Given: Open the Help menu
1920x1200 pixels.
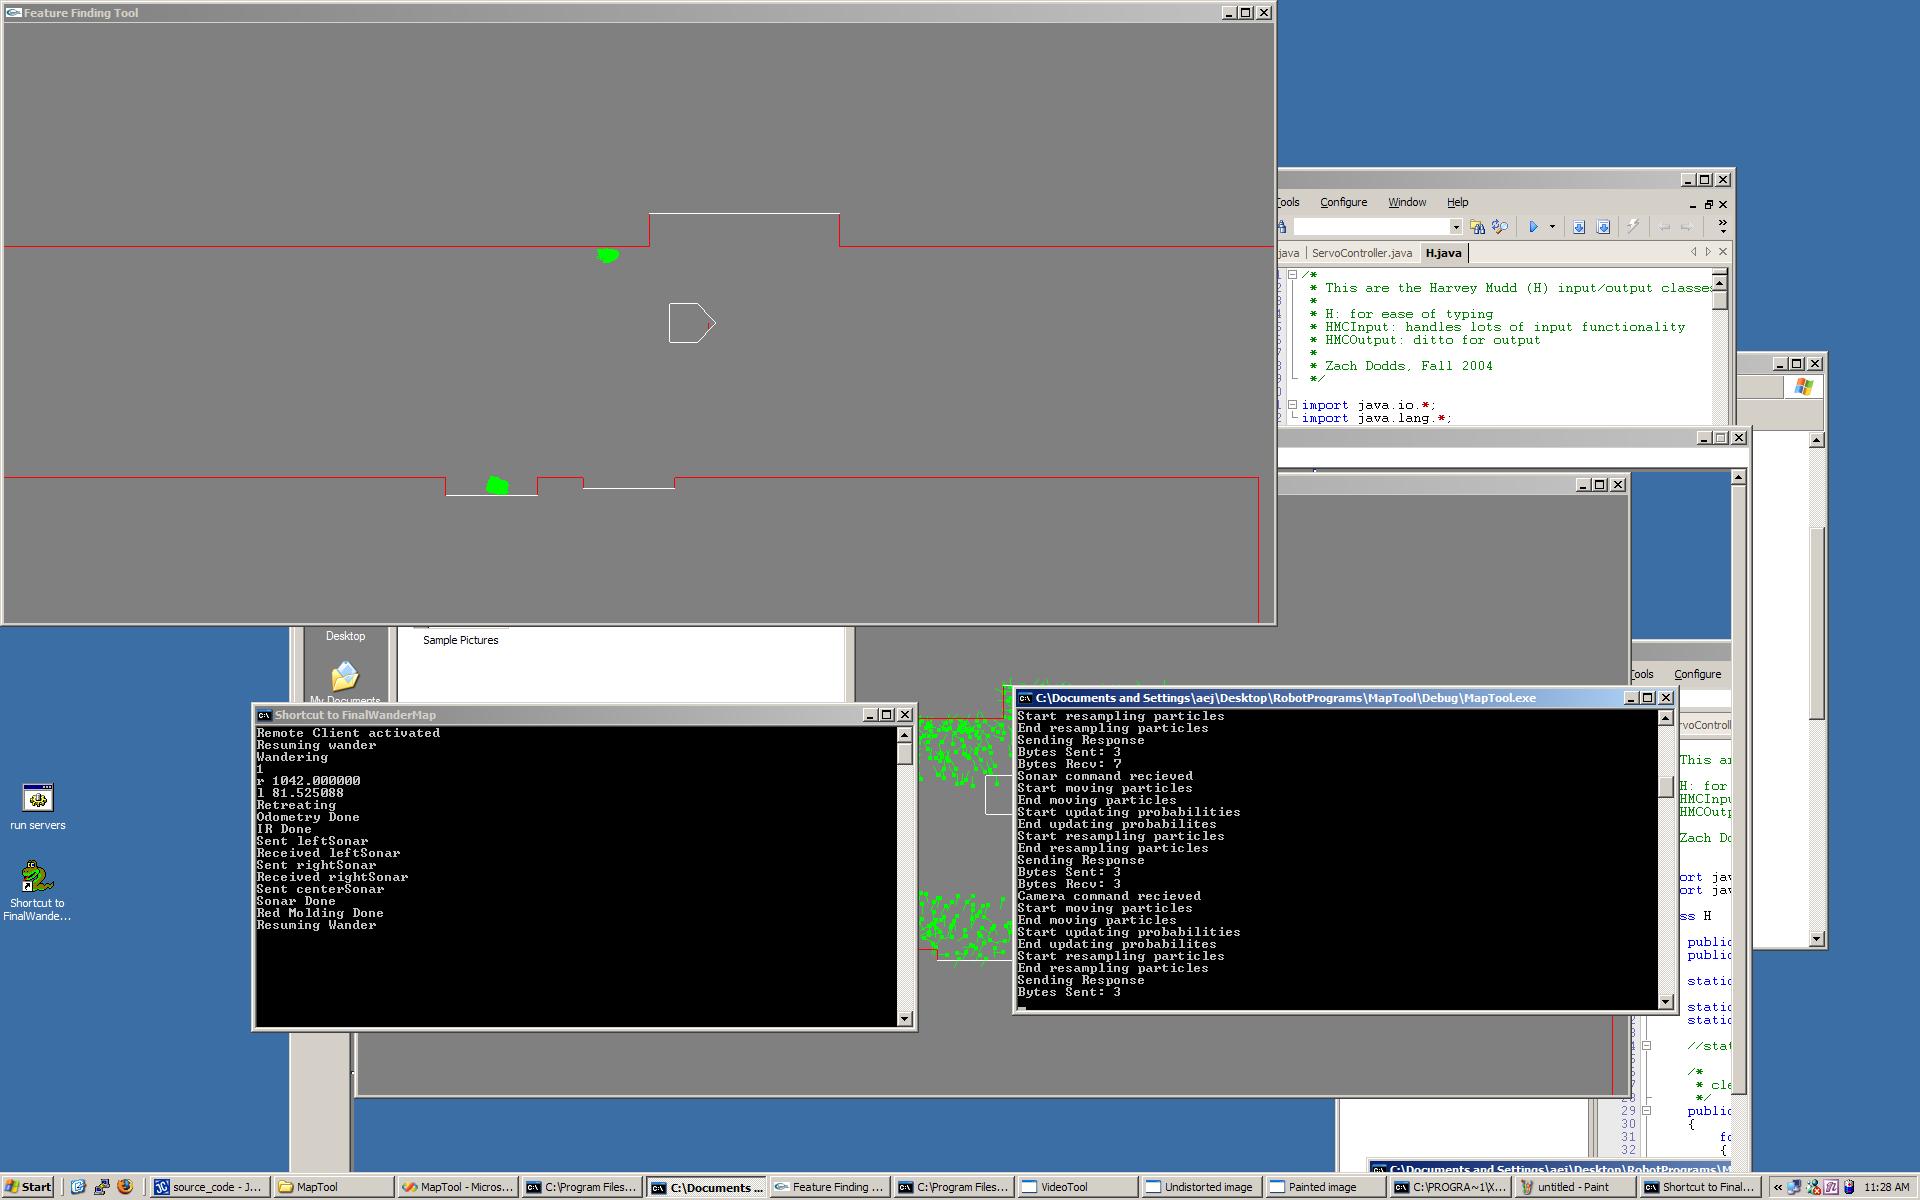Looking at the screenshot, I should [1458, 202].
